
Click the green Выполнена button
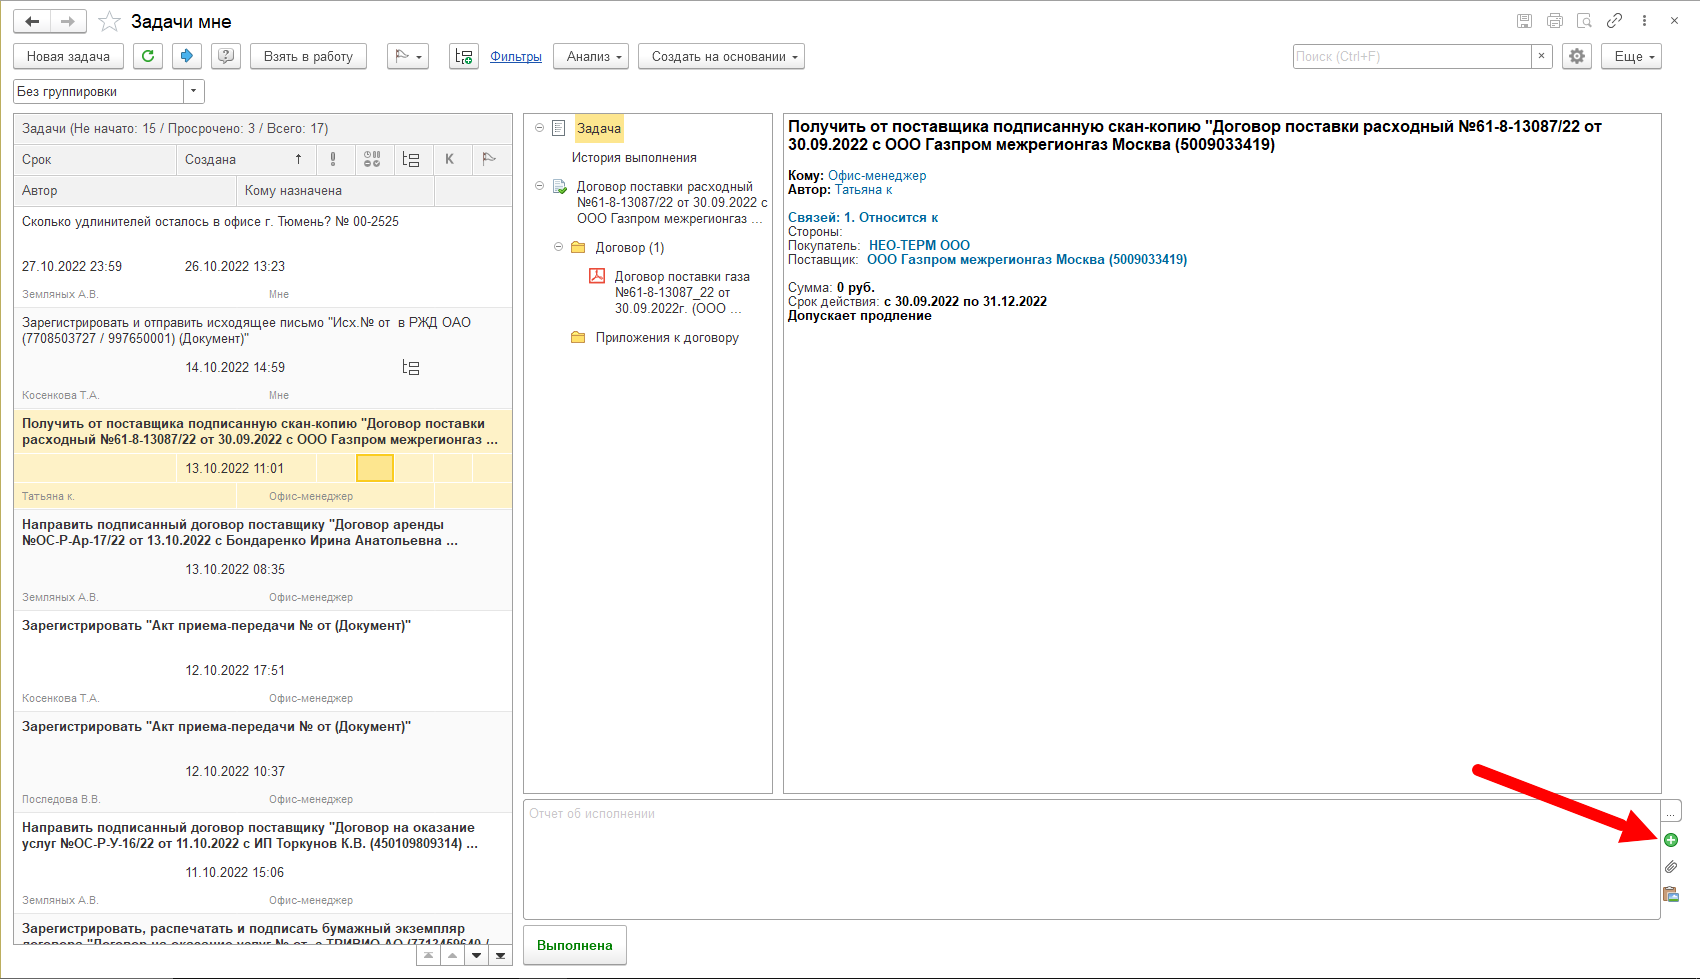click(575, 945)
